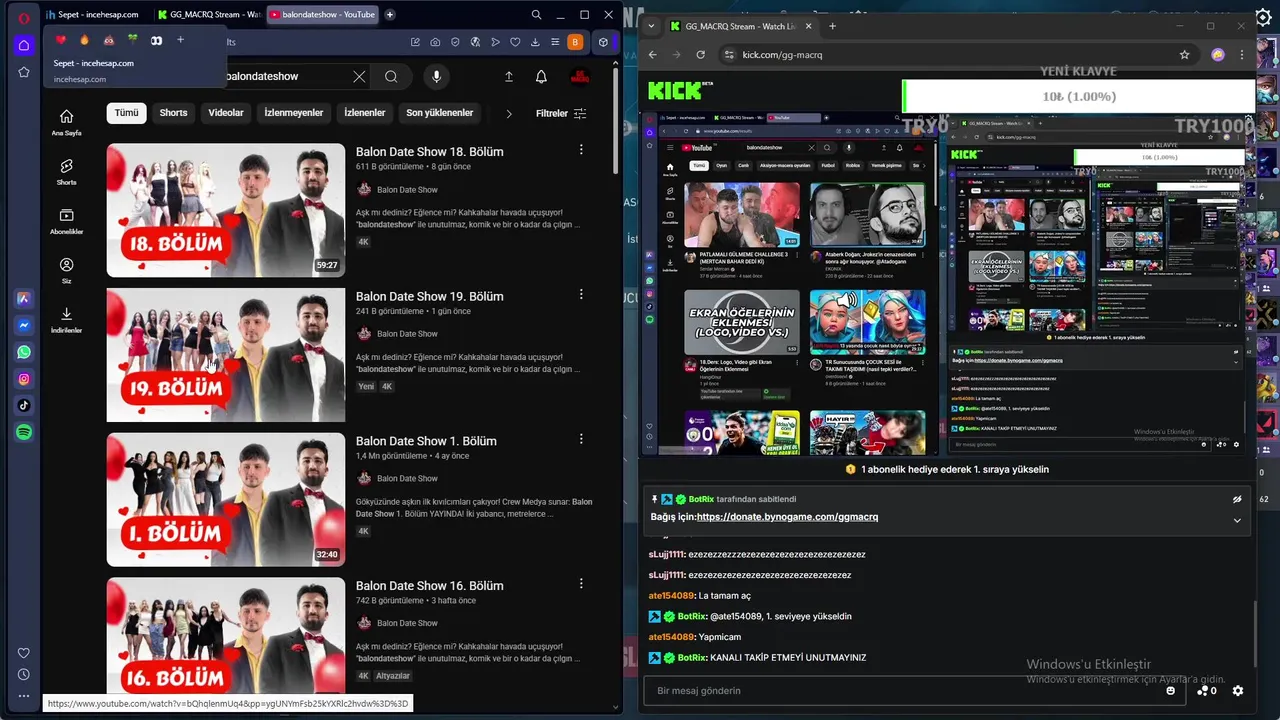
Task: Select balondateshow - YouTube tab
Action: (322, 15)
